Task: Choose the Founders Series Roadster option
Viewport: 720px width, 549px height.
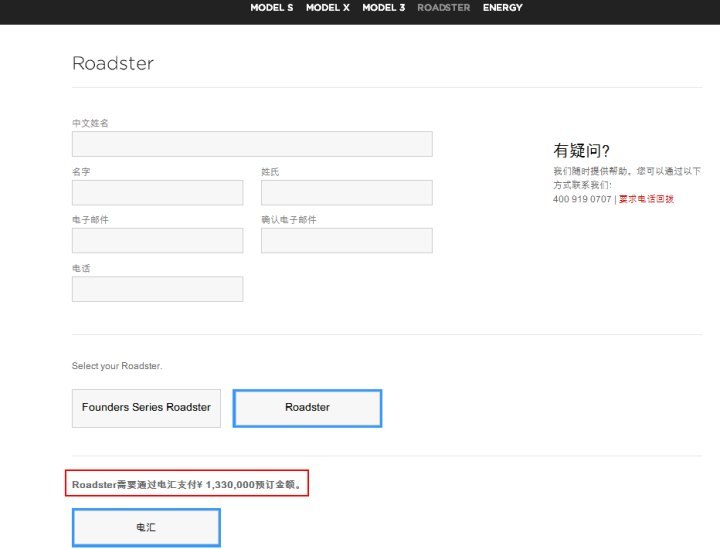Action: (146, 408)
